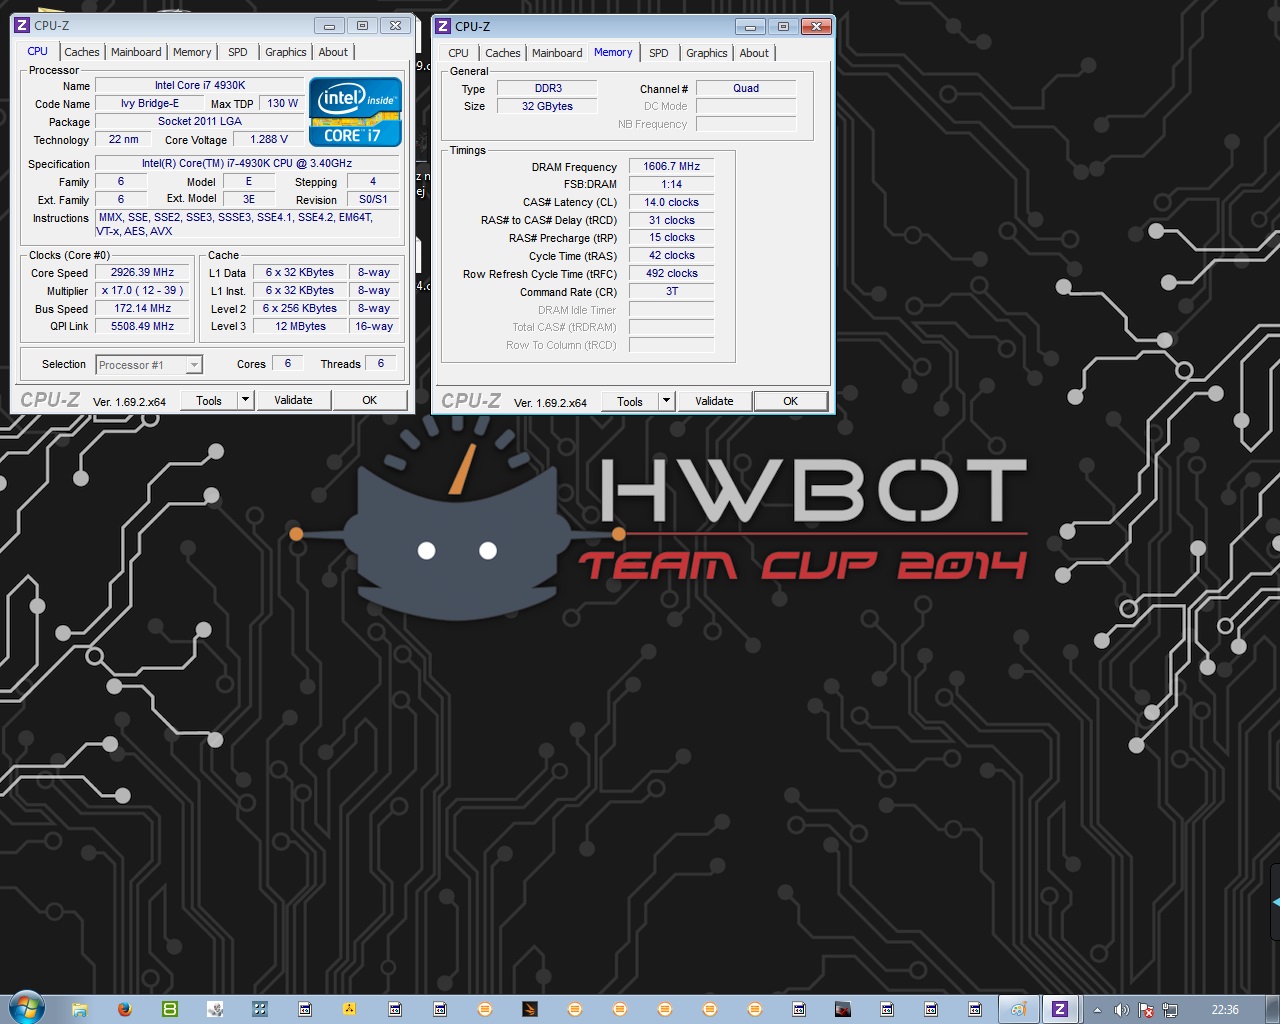Switch the timings CPU-Z window to CPU tab
1280x1024 pixels.
pyautogui.click(x=458, y=53)
